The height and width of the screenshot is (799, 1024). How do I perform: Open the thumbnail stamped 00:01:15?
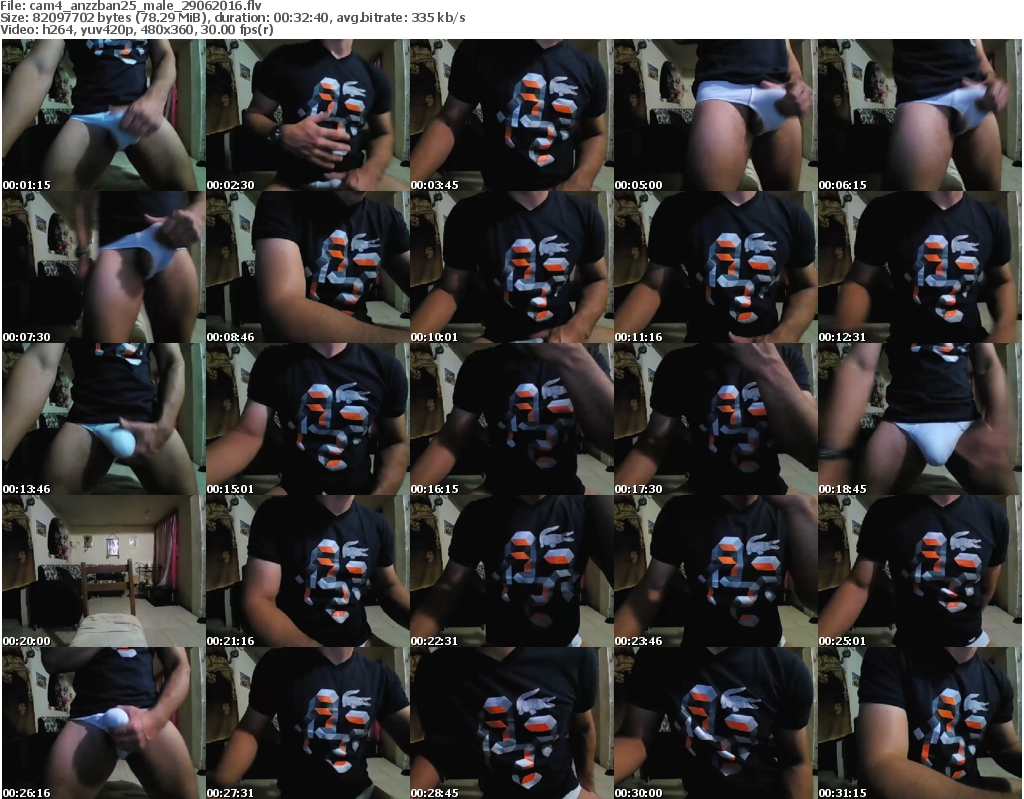click(103, 115)
